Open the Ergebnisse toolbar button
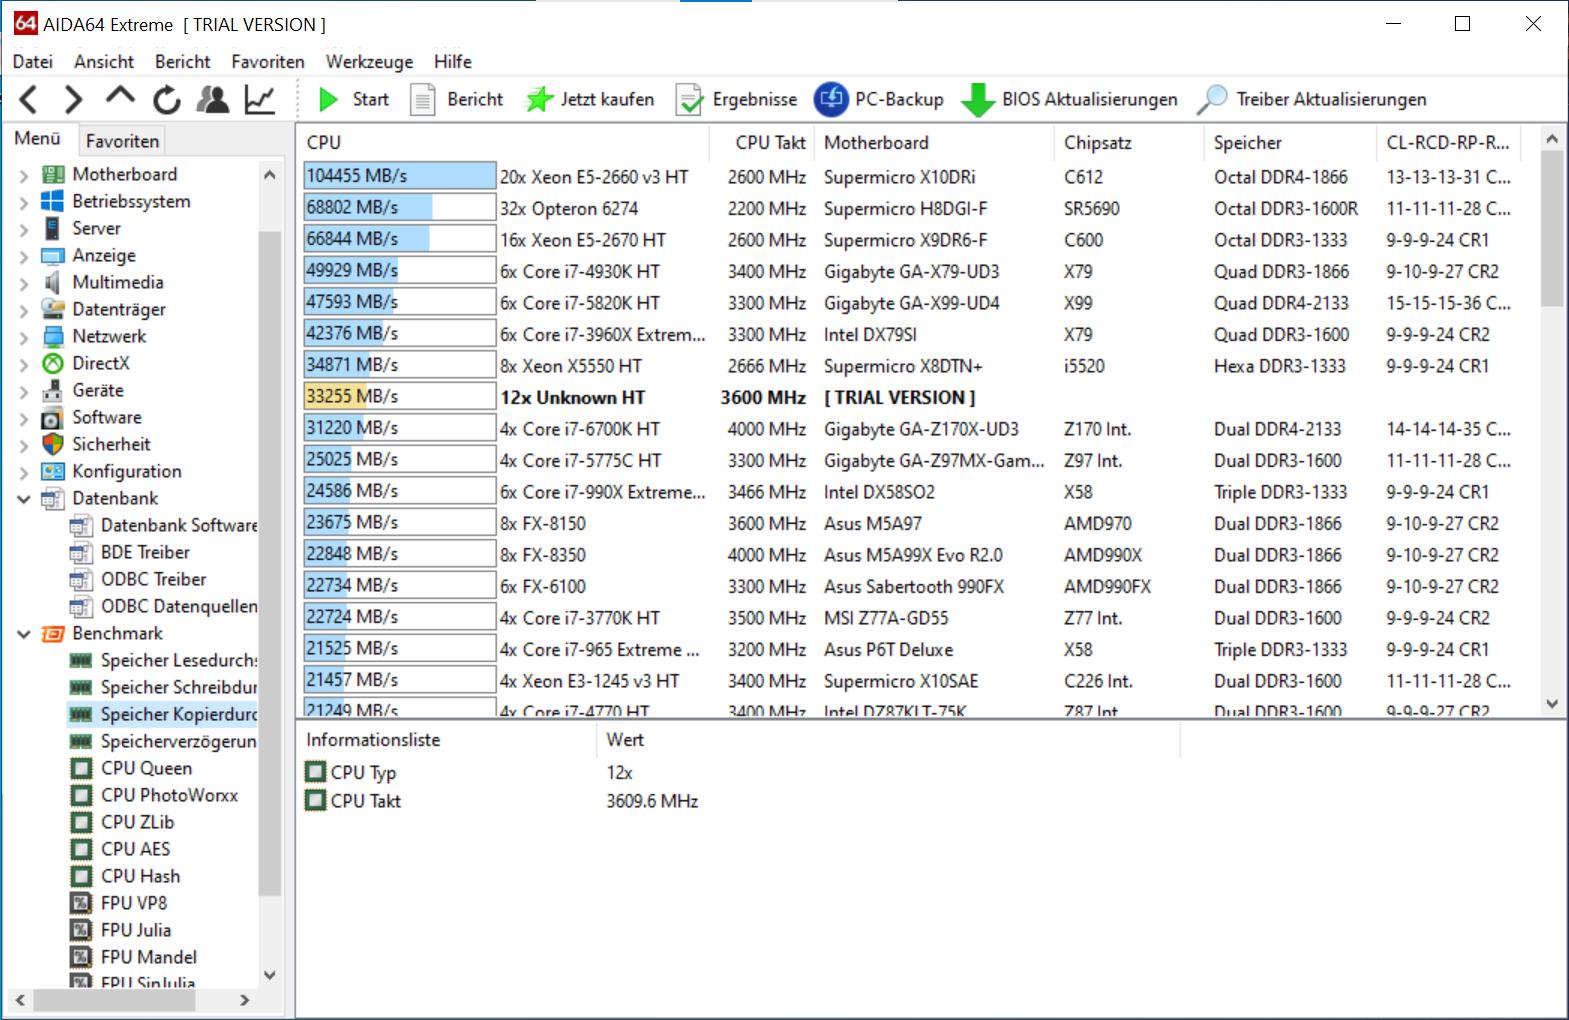This screenshot has height=1020, width=1569. pos(736,99)
